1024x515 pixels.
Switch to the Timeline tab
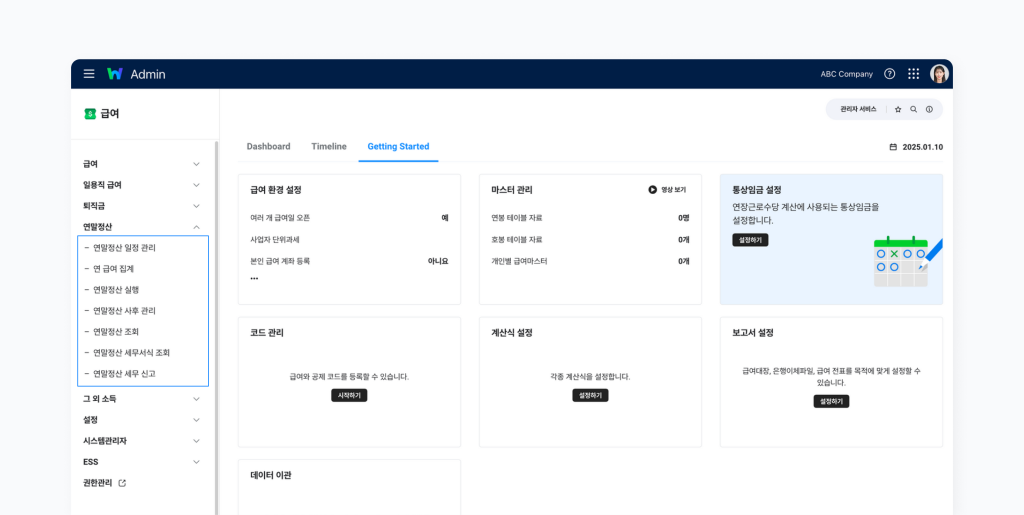click(x=329, y=147)
